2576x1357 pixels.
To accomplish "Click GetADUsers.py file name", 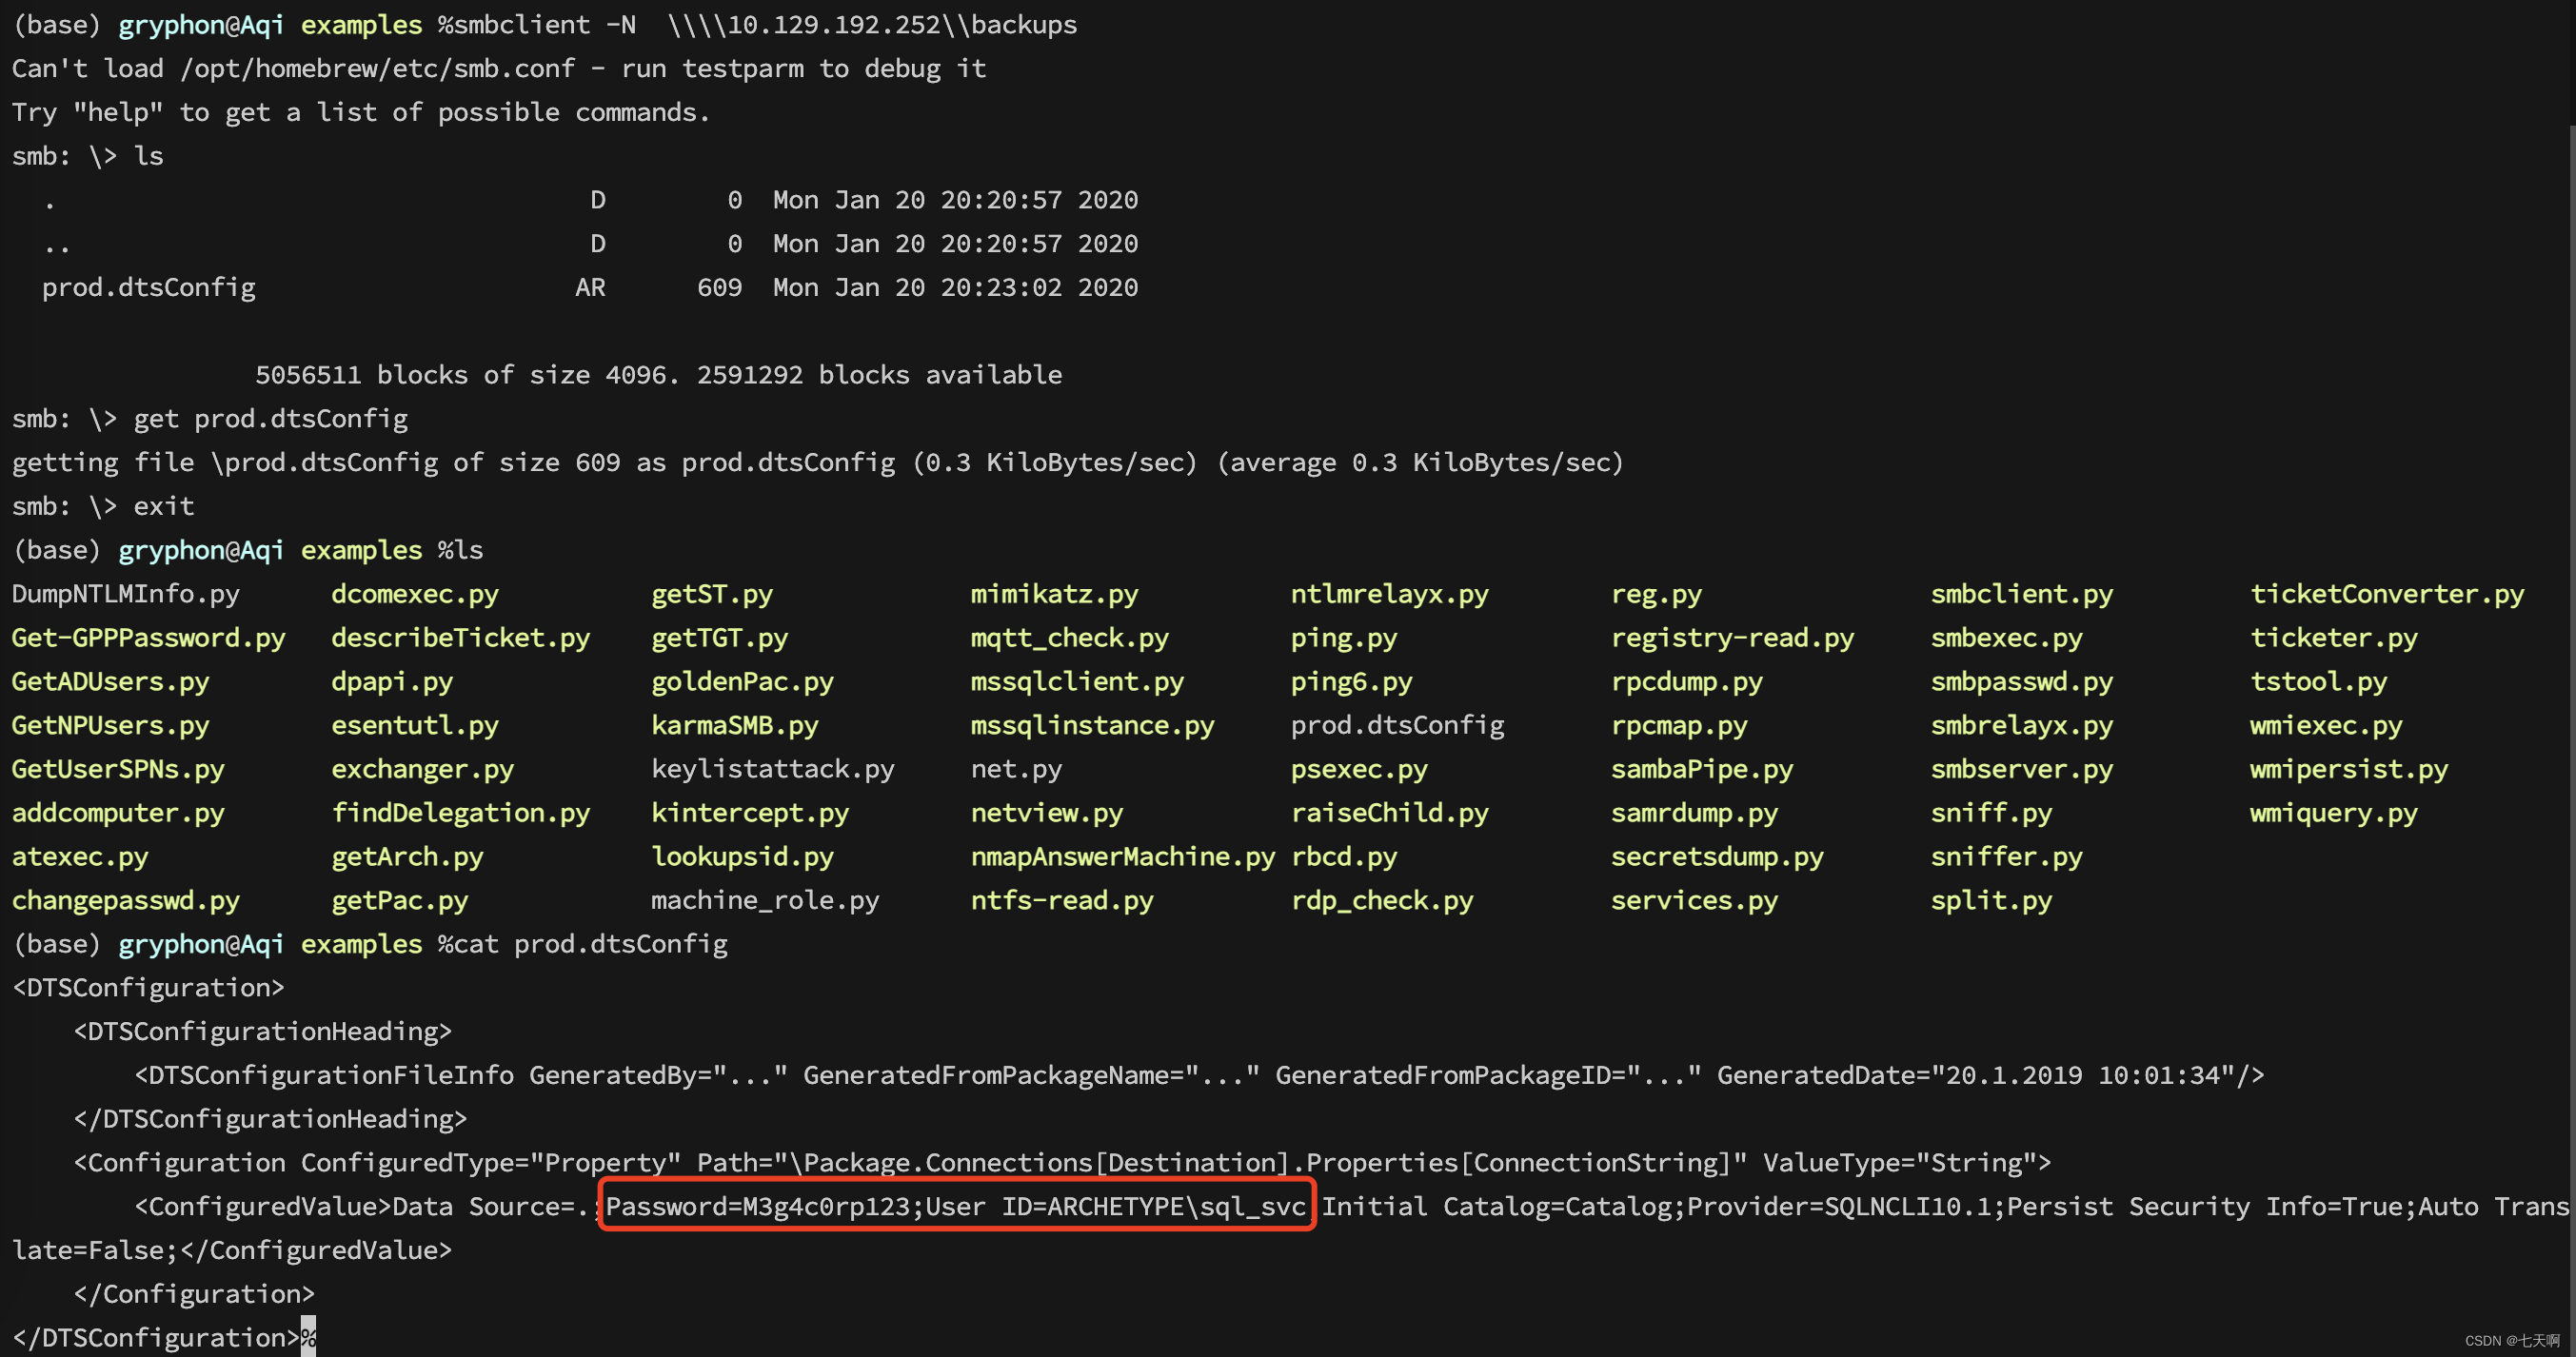I will (110, 682).
